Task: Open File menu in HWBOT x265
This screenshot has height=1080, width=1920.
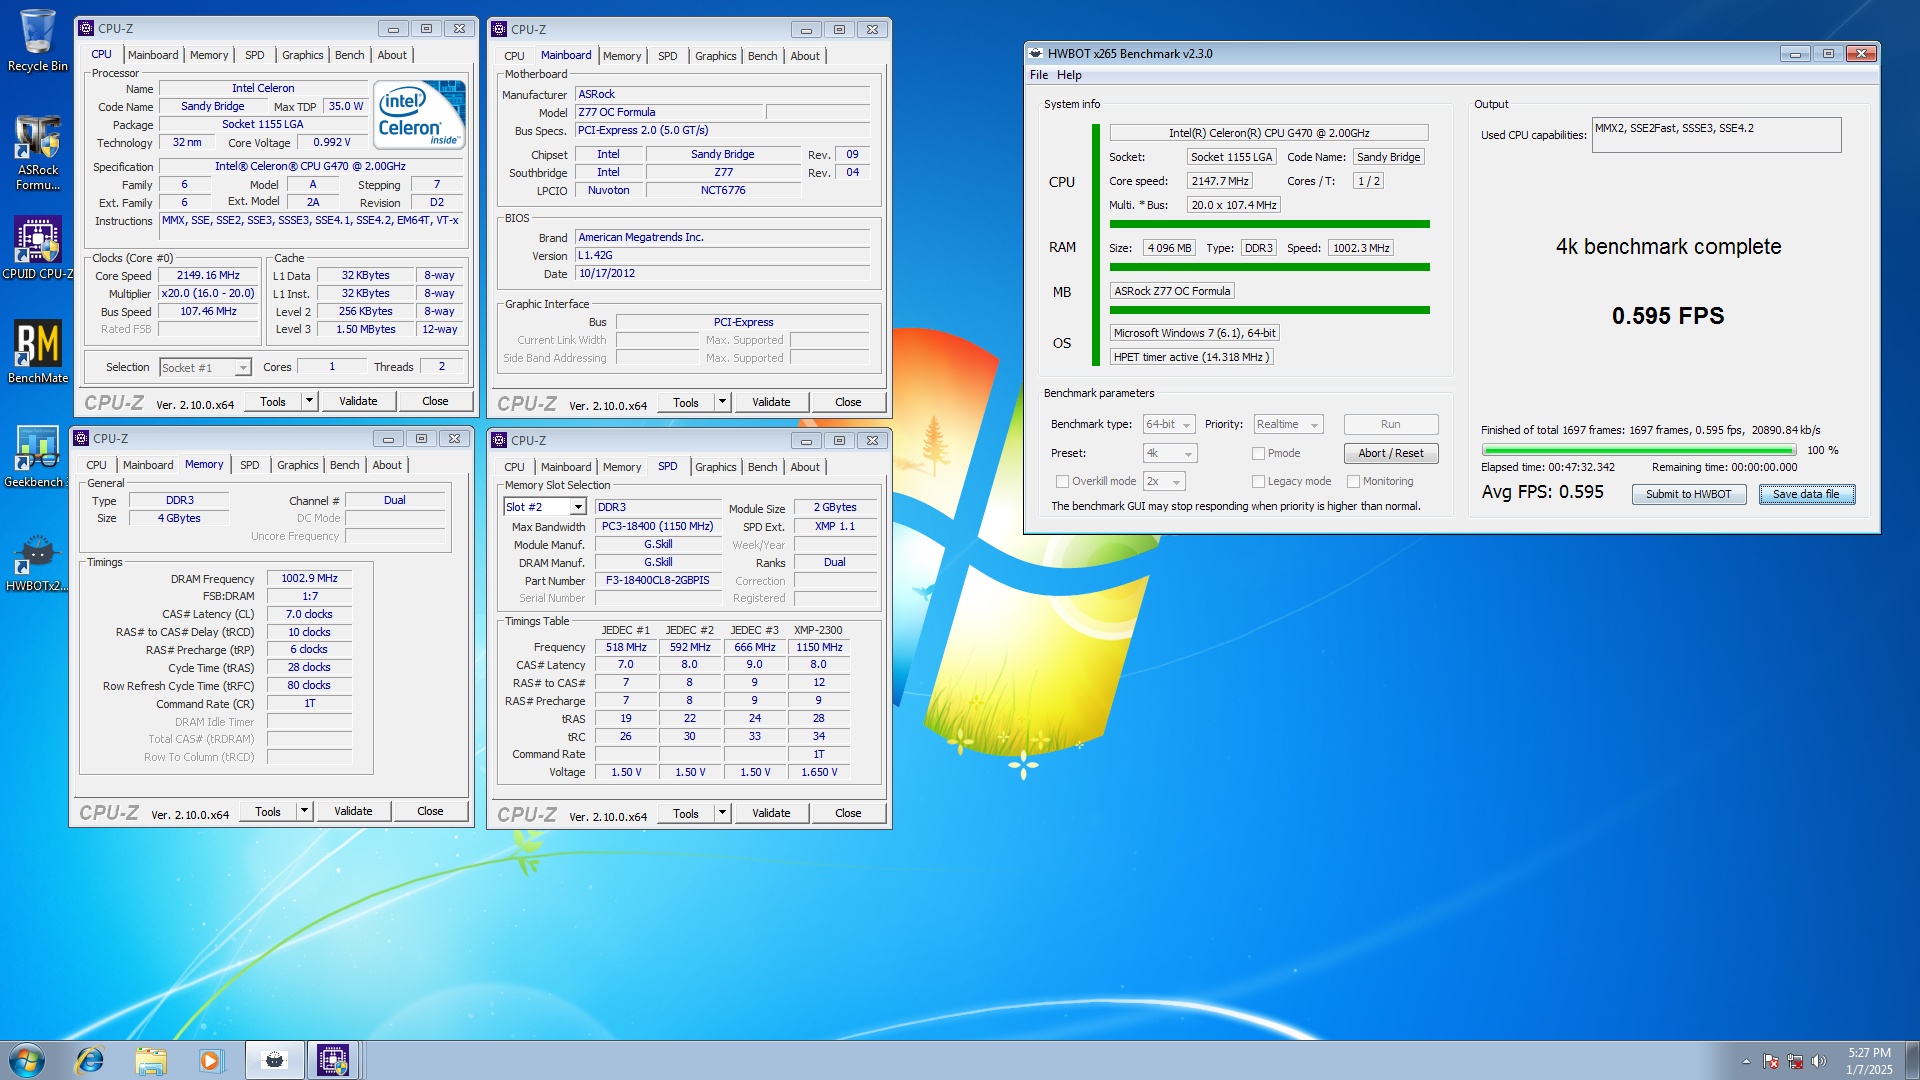Action: (1039, 75)
